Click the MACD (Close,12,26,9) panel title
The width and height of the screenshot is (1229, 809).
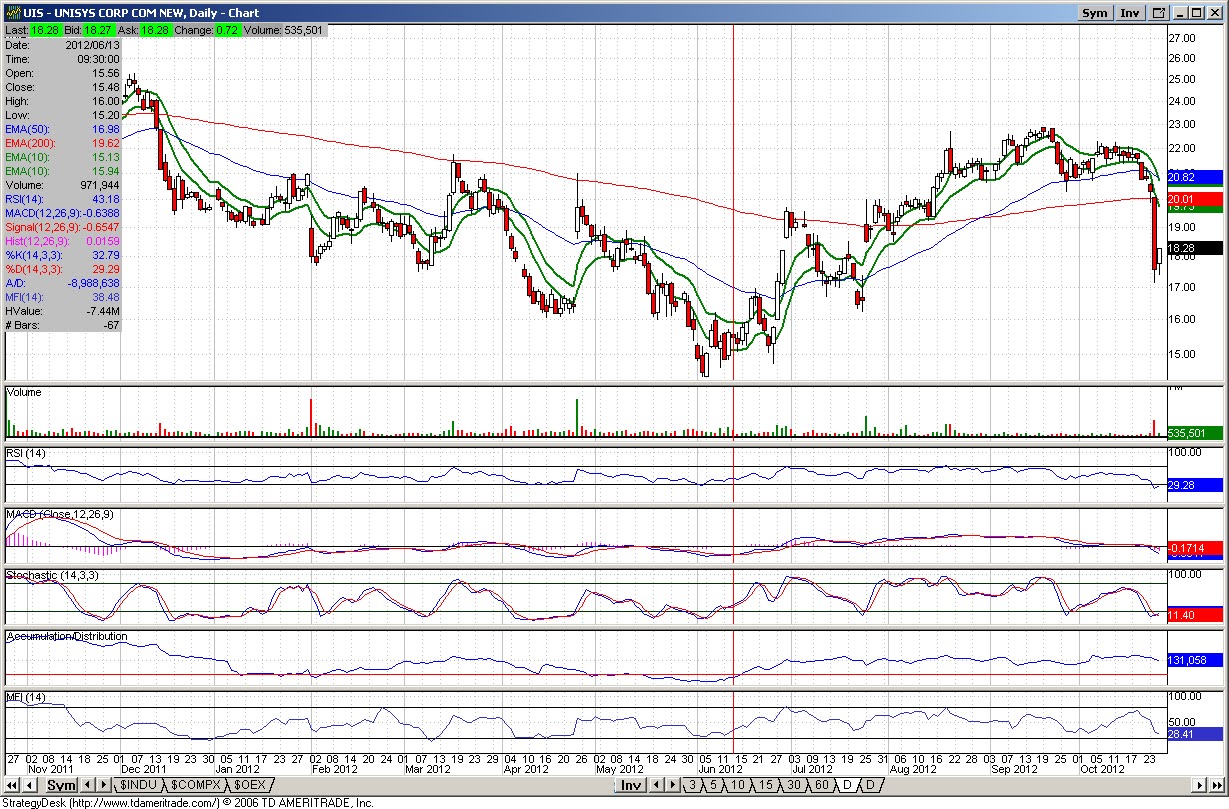[x=60, y=514]
